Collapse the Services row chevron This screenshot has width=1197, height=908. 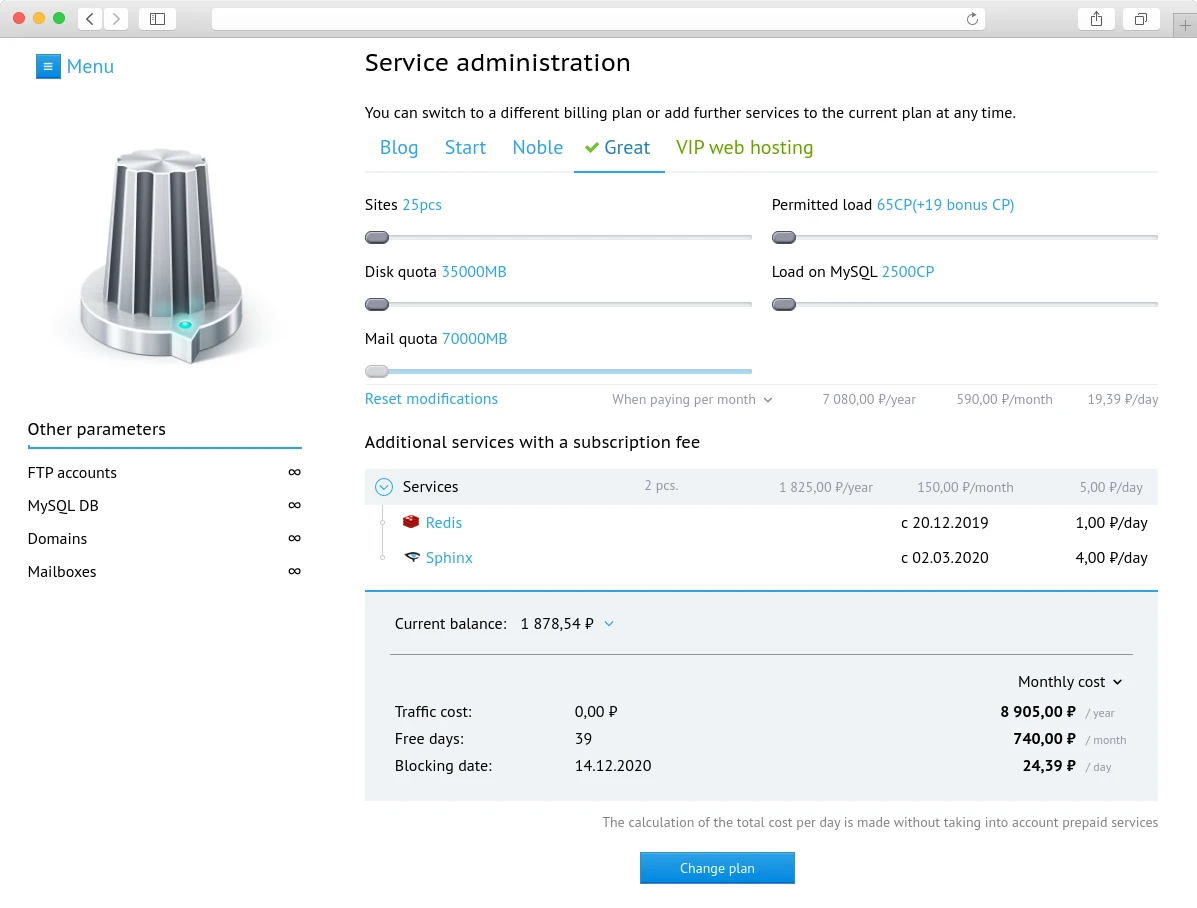pos(383,486)
